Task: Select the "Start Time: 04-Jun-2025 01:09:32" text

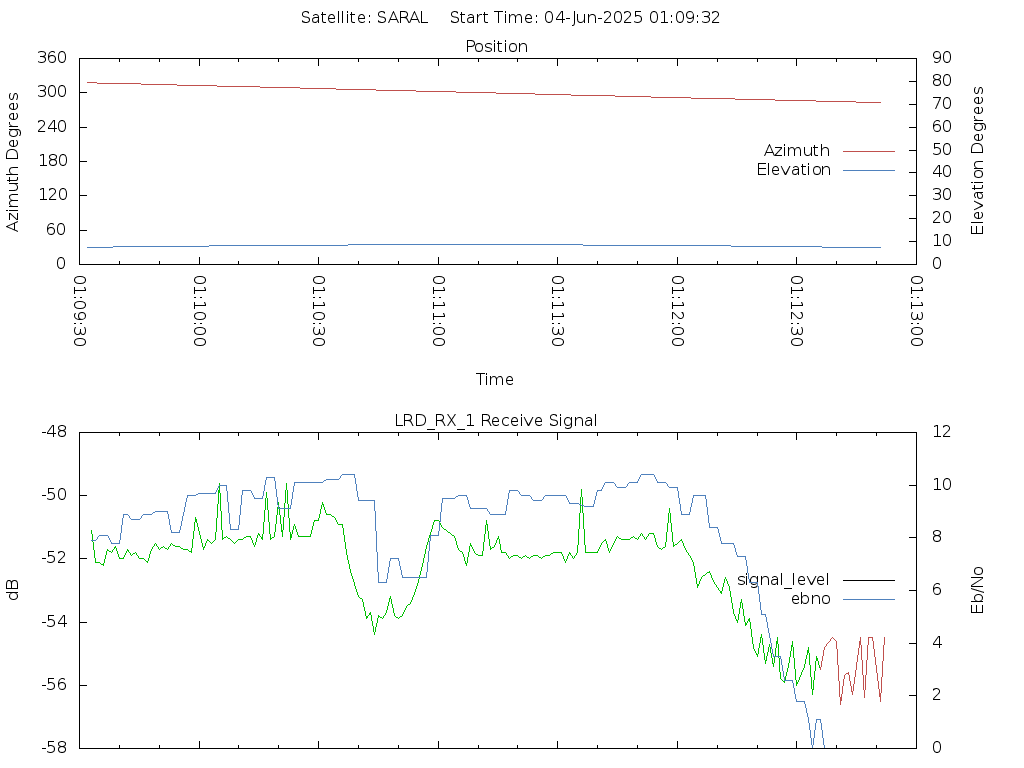Action: click(x=584, y=18)
